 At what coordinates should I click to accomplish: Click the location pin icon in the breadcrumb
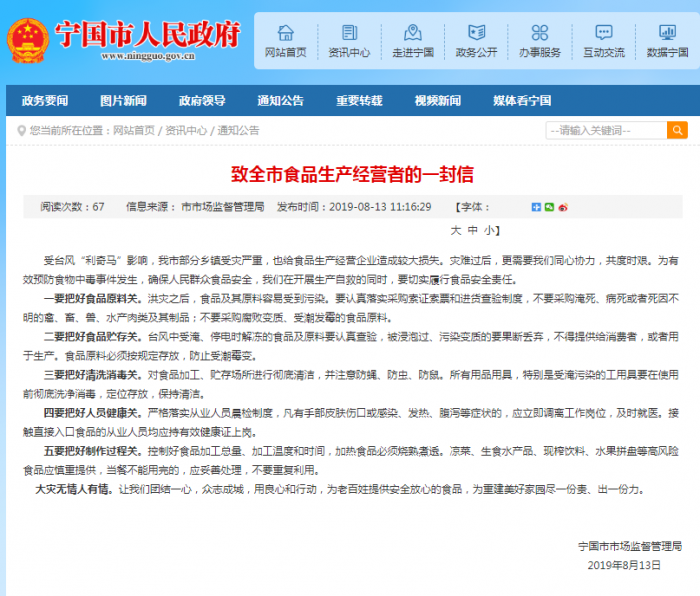pyautogui.click(x=21, y=131)
